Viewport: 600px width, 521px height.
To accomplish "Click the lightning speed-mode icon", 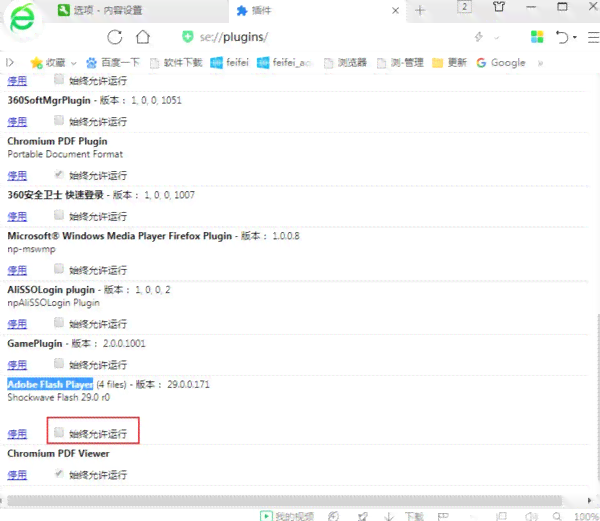I will [x=478, y=37].
